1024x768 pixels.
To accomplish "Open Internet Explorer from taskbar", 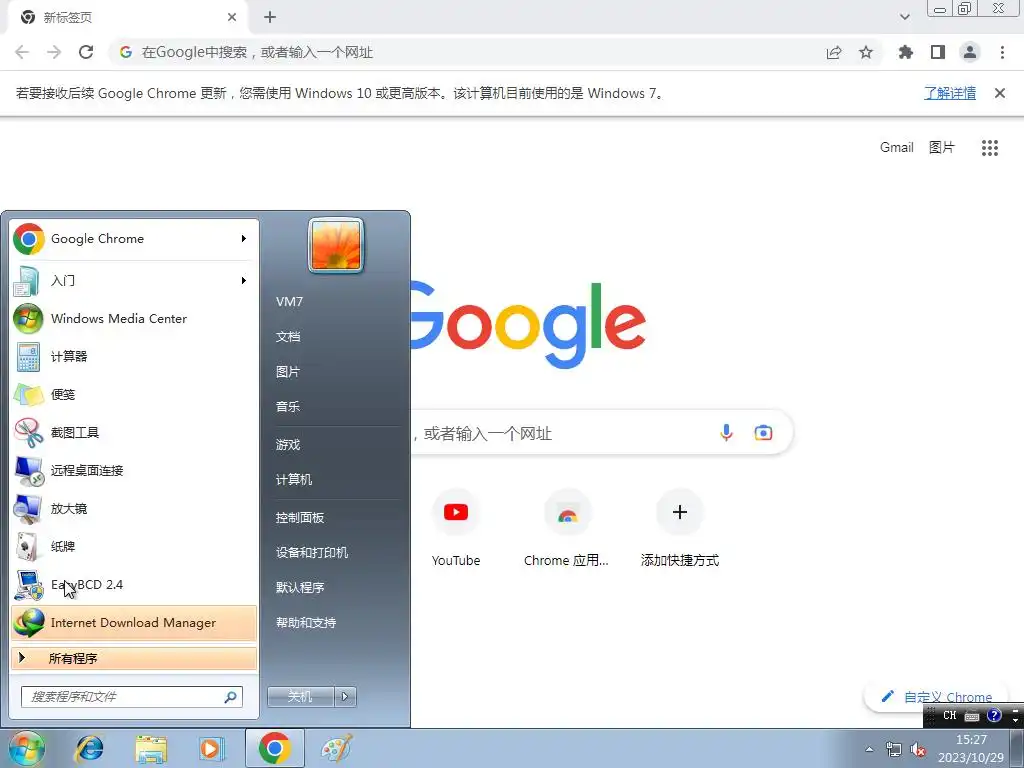I will (x=89, y=748).
